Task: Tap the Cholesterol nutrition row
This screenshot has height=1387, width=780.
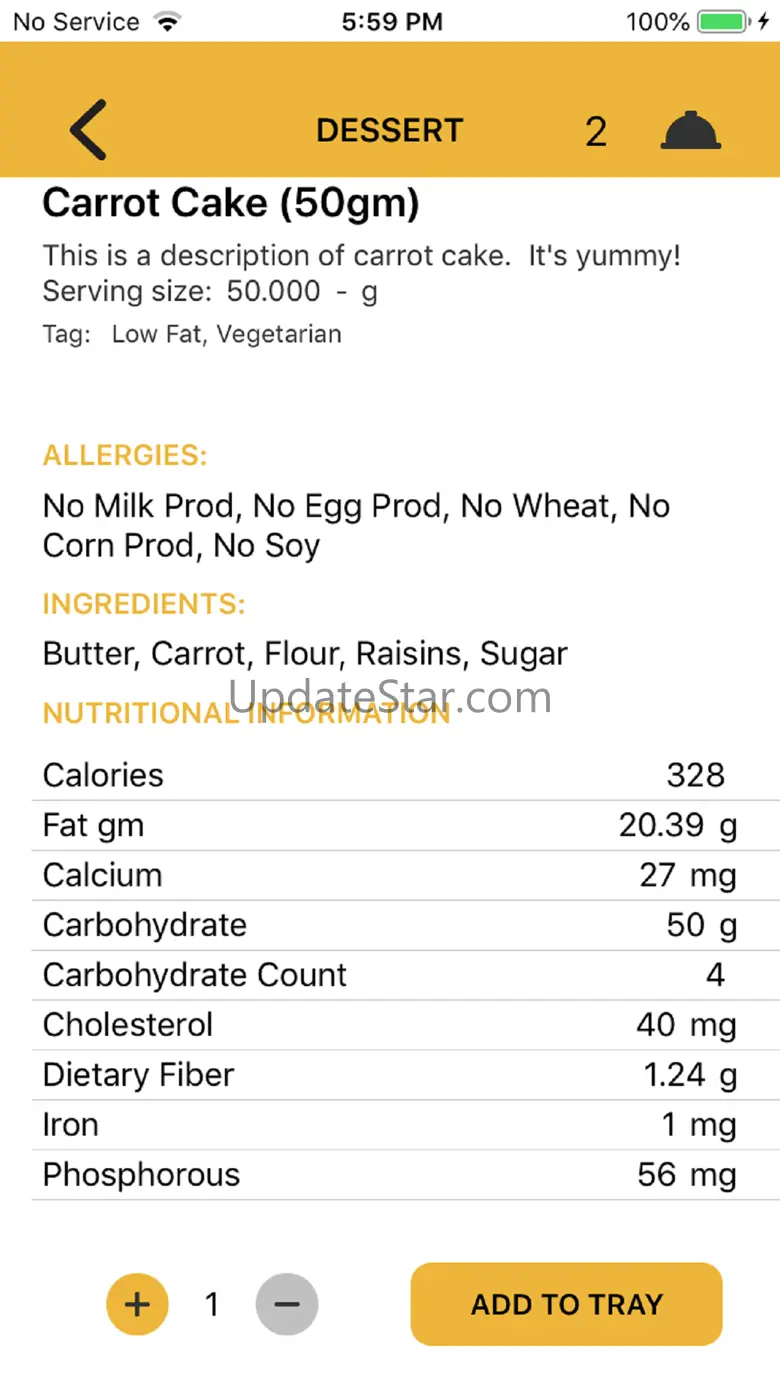Action: point(390,1025)
